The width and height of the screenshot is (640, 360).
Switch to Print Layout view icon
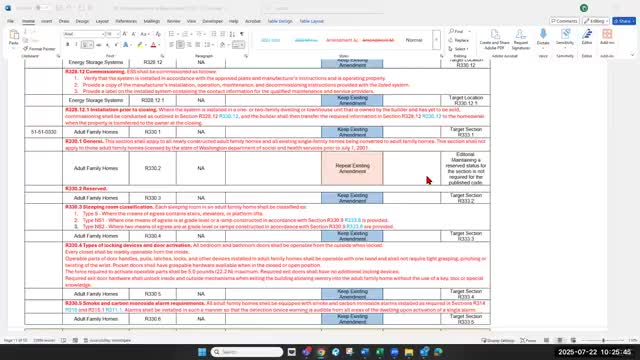click(560, 340)
